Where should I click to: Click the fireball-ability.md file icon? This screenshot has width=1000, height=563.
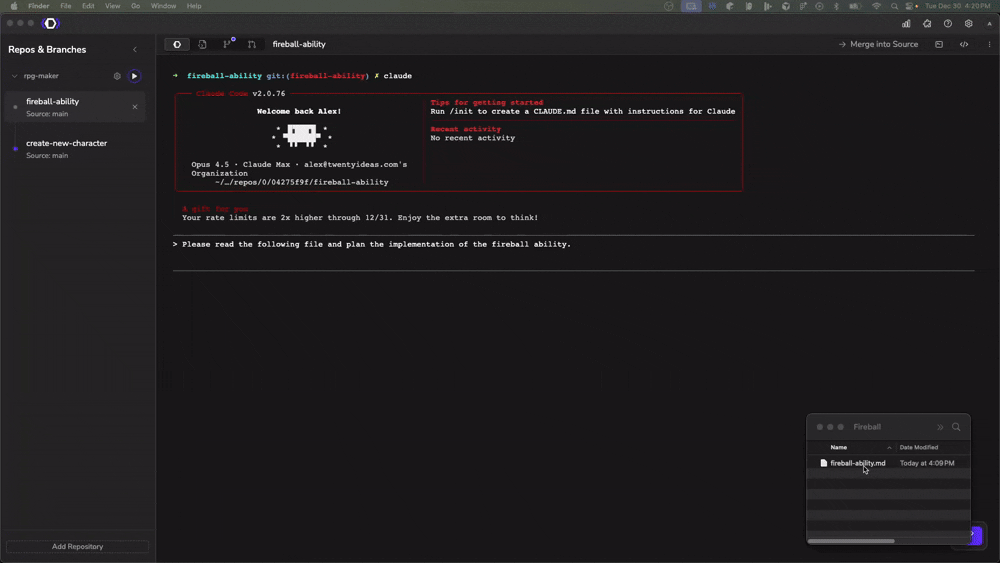[823, 463]
